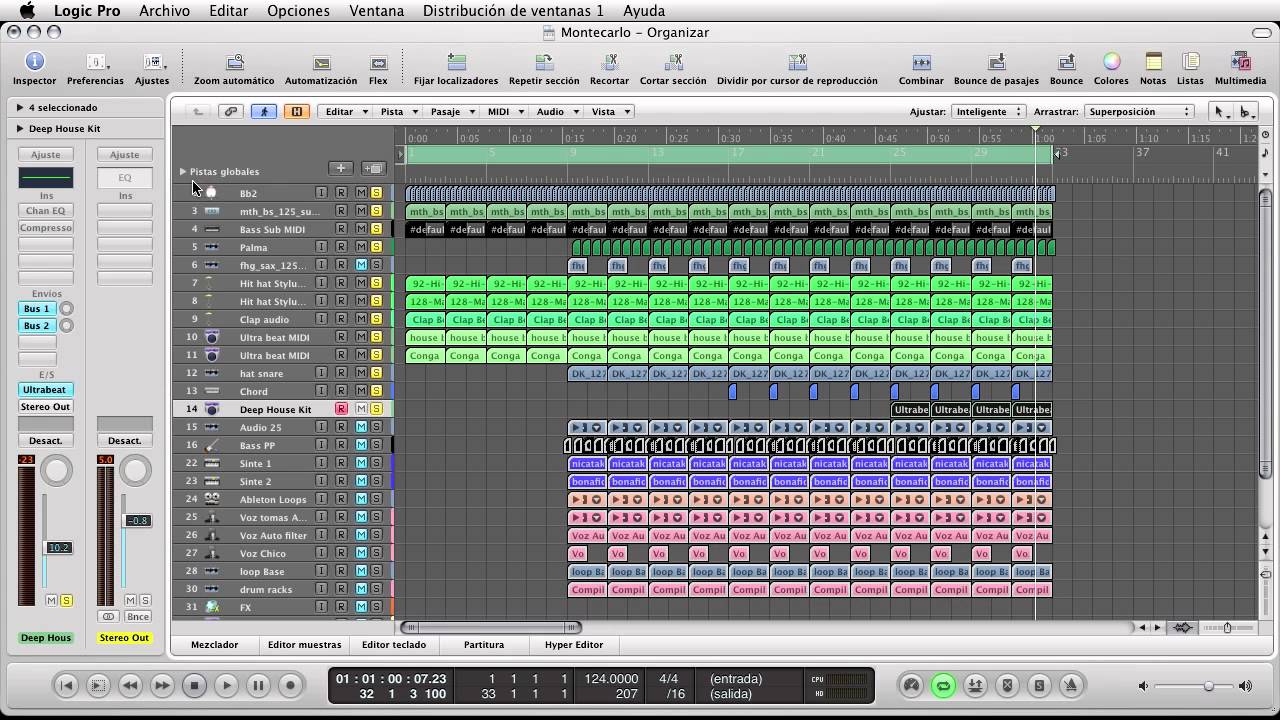Toggle the orange H hide-view button
The width and height of the screenshot is (1280, 720).
coord(296,112)
